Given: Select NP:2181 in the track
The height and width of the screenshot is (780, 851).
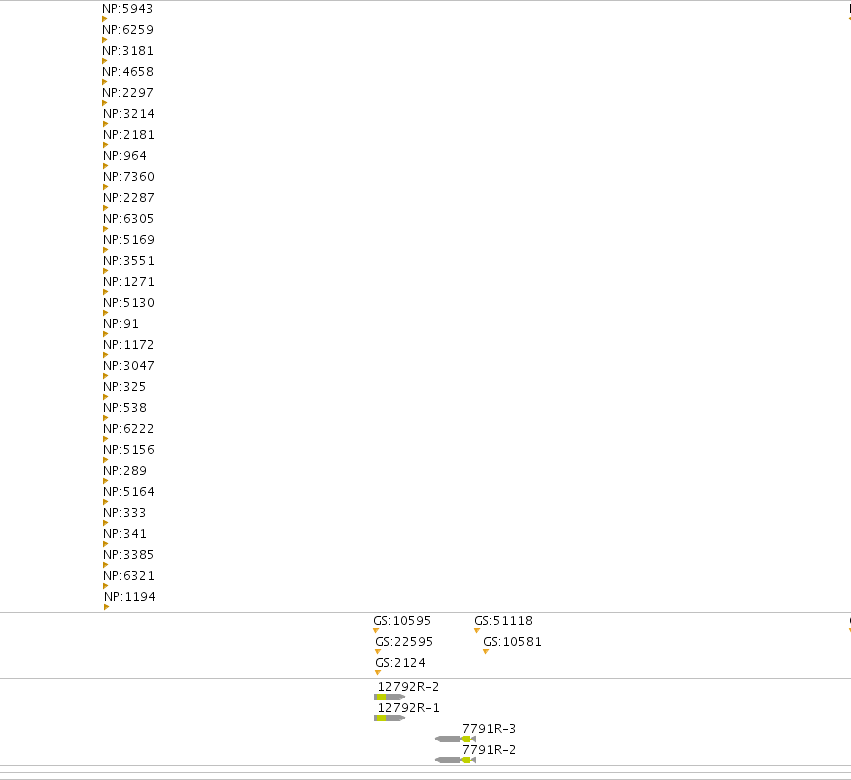Looking at the screenshot, I should 129,135.
